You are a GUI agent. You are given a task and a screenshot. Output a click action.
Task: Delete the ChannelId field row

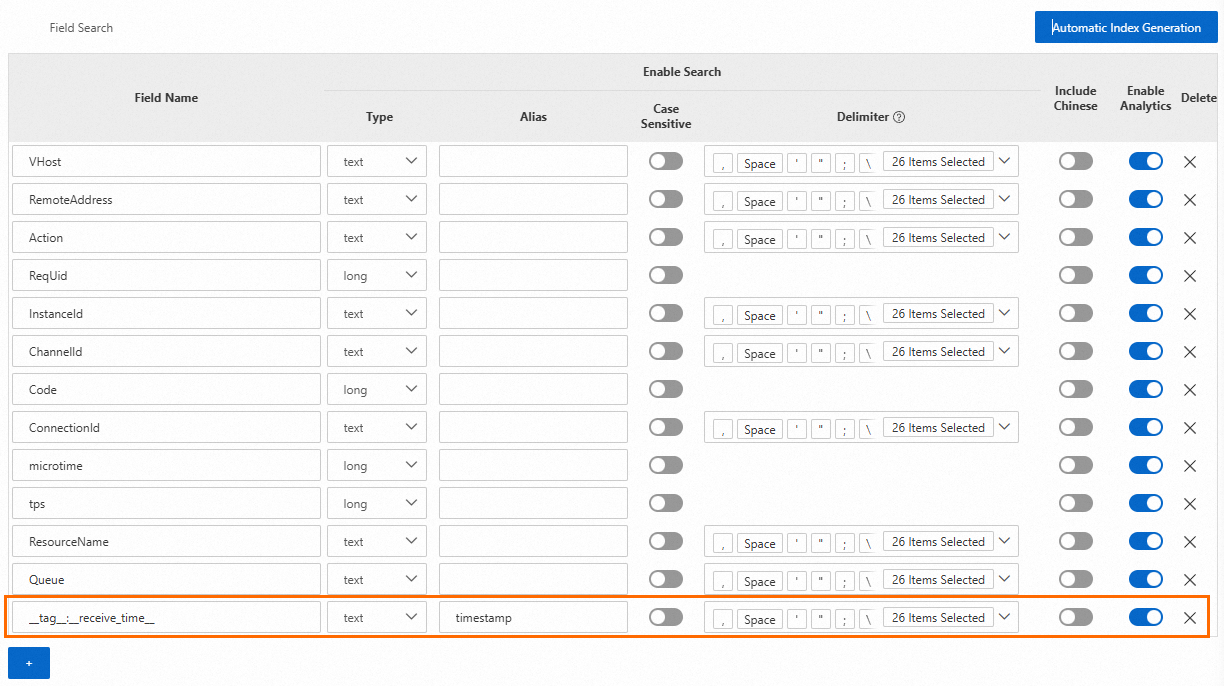point(1190,352)
